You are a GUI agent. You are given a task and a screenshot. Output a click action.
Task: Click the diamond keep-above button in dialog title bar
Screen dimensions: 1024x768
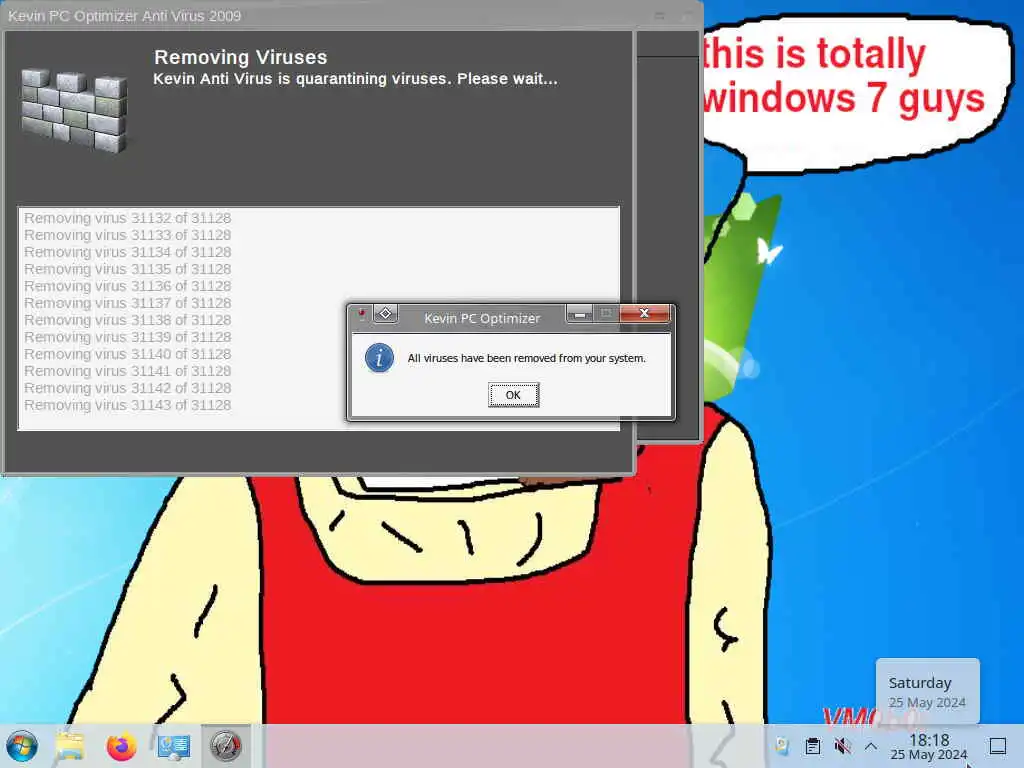pos(385,314)
